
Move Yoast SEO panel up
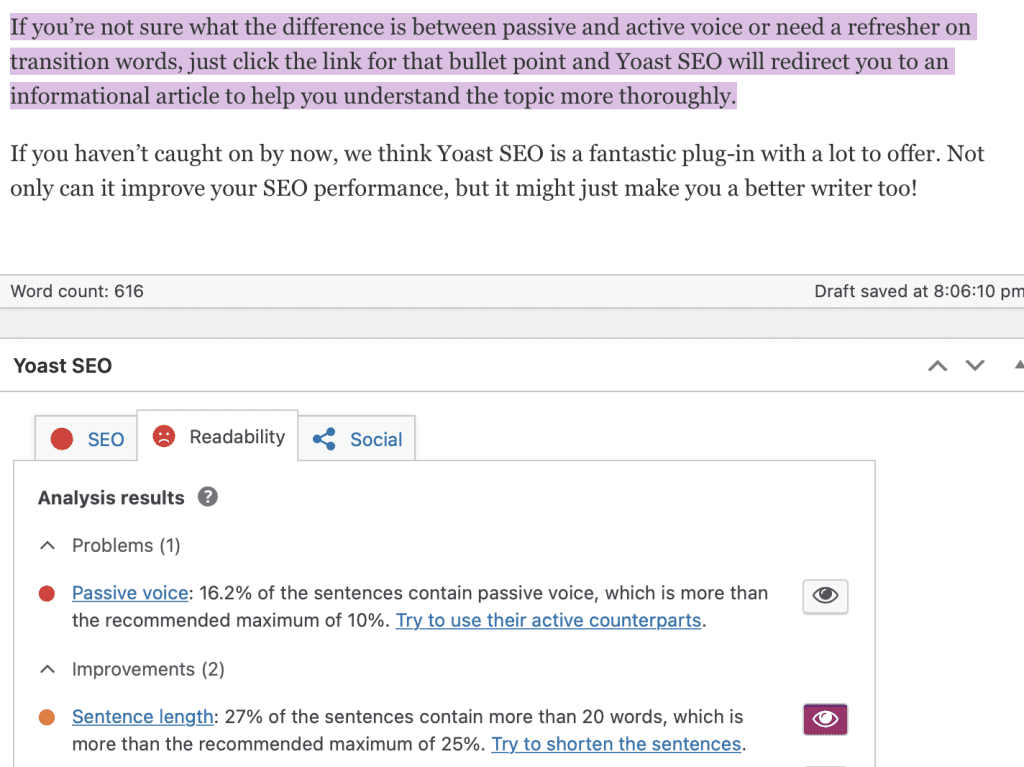point(938,366)
